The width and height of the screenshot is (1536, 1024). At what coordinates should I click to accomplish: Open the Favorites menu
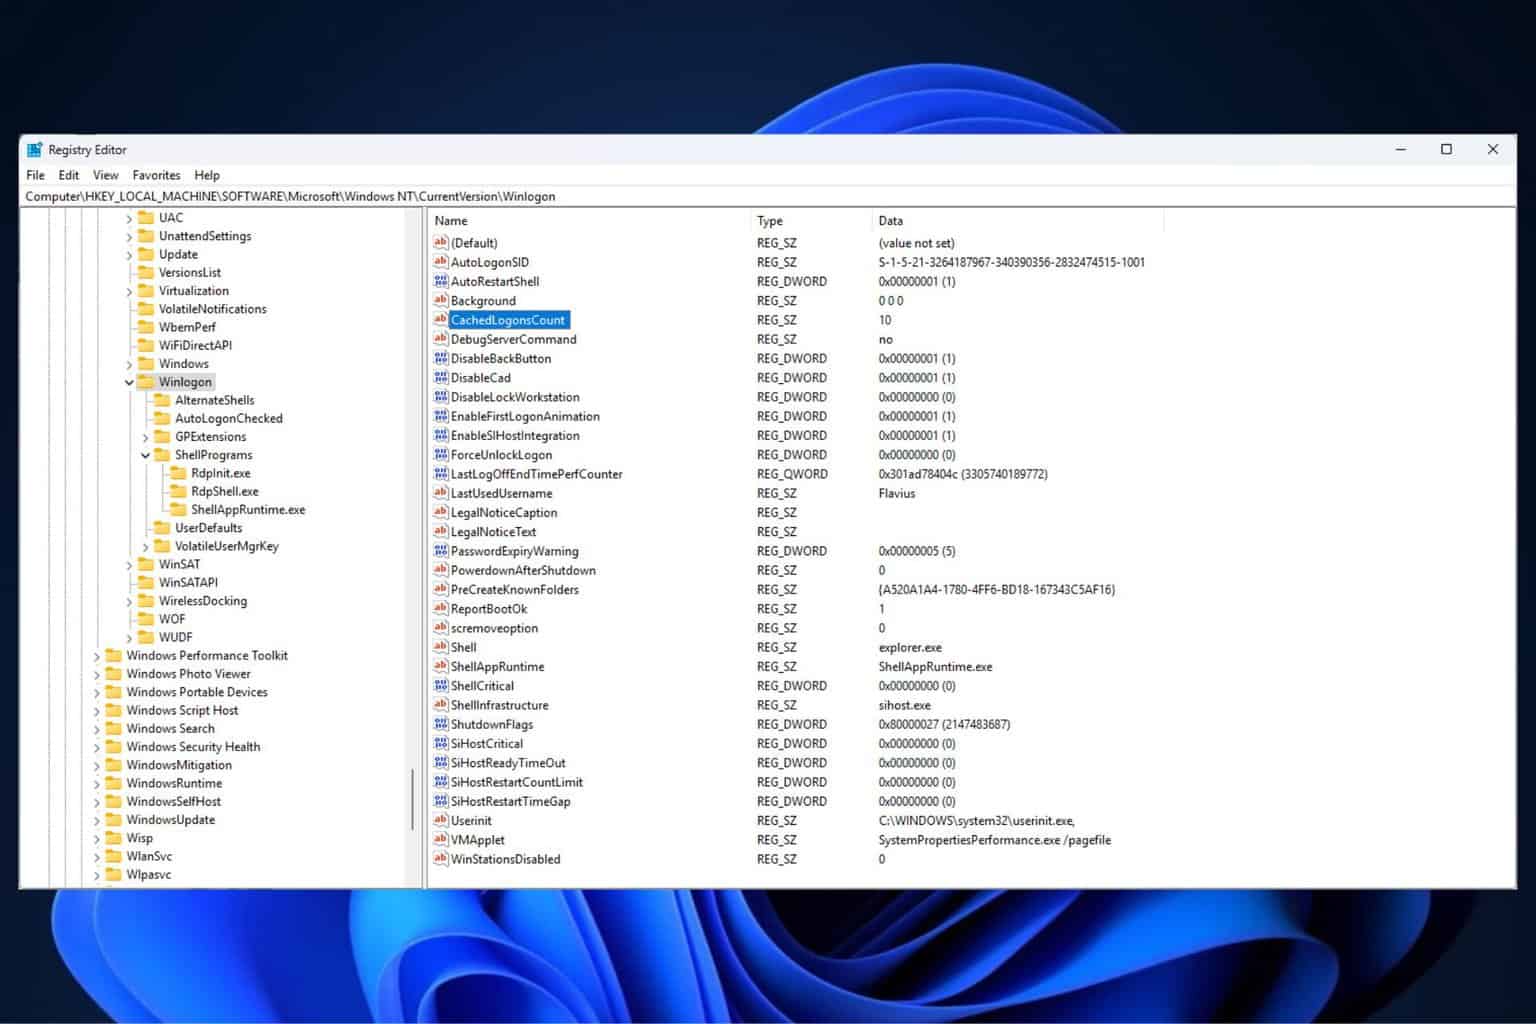(x=156, y=175)
